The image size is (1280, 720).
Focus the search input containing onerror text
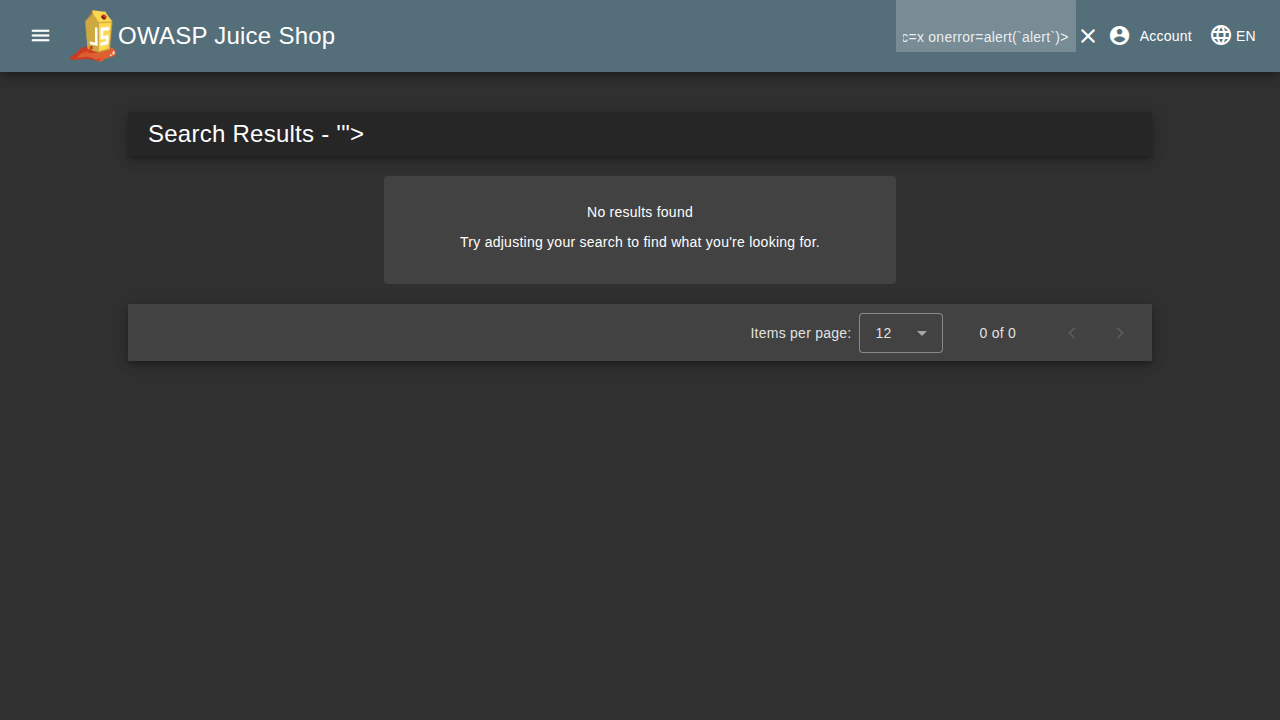tap(985, 37)
